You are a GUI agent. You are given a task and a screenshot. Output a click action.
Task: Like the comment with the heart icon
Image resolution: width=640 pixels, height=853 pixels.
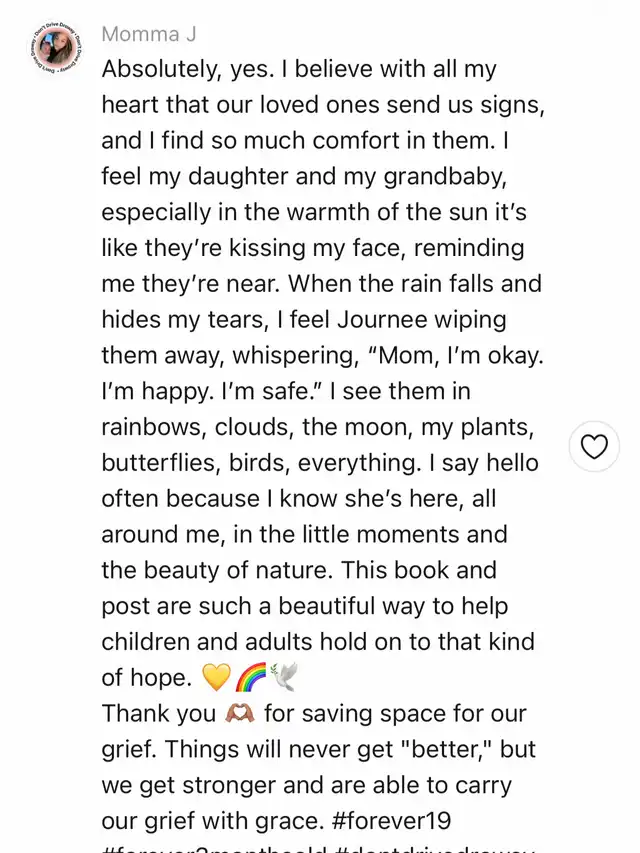pos(594,447)
